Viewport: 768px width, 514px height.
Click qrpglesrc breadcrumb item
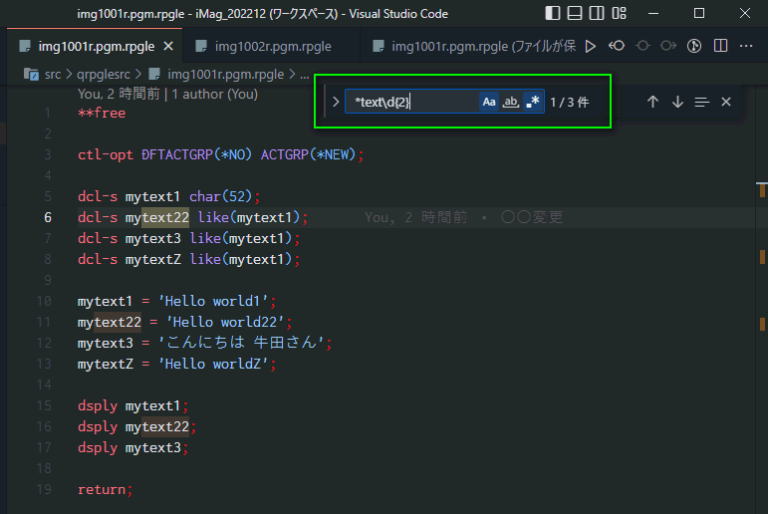coord(103,74)
